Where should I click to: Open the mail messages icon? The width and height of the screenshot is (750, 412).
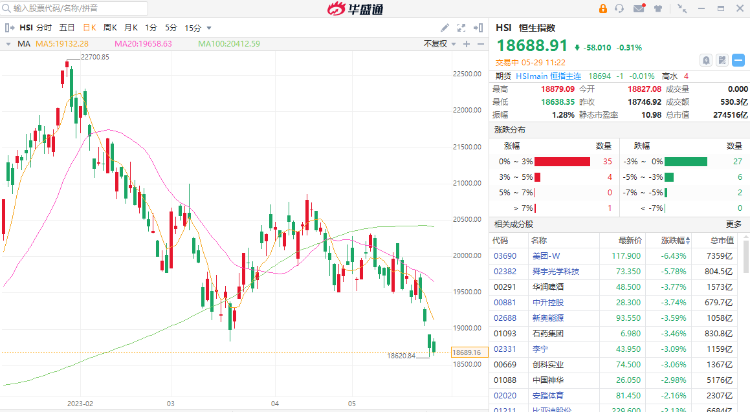pyautogui.click(x=639, y=8)
